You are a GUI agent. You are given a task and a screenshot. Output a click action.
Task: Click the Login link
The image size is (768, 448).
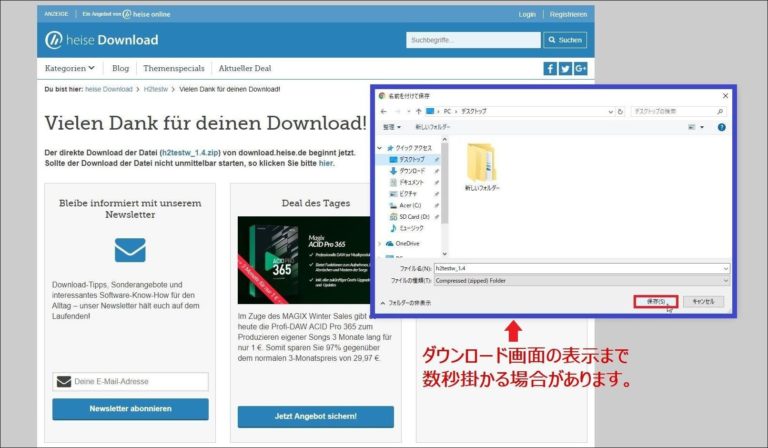pyautogui.click(x=527, y=15)
